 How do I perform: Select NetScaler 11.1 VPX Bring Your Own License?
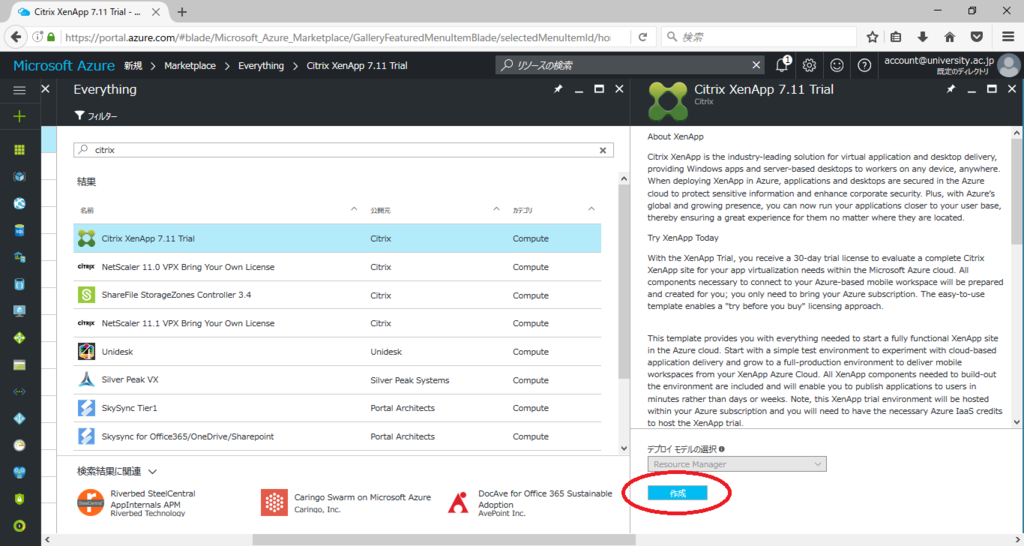337,323
